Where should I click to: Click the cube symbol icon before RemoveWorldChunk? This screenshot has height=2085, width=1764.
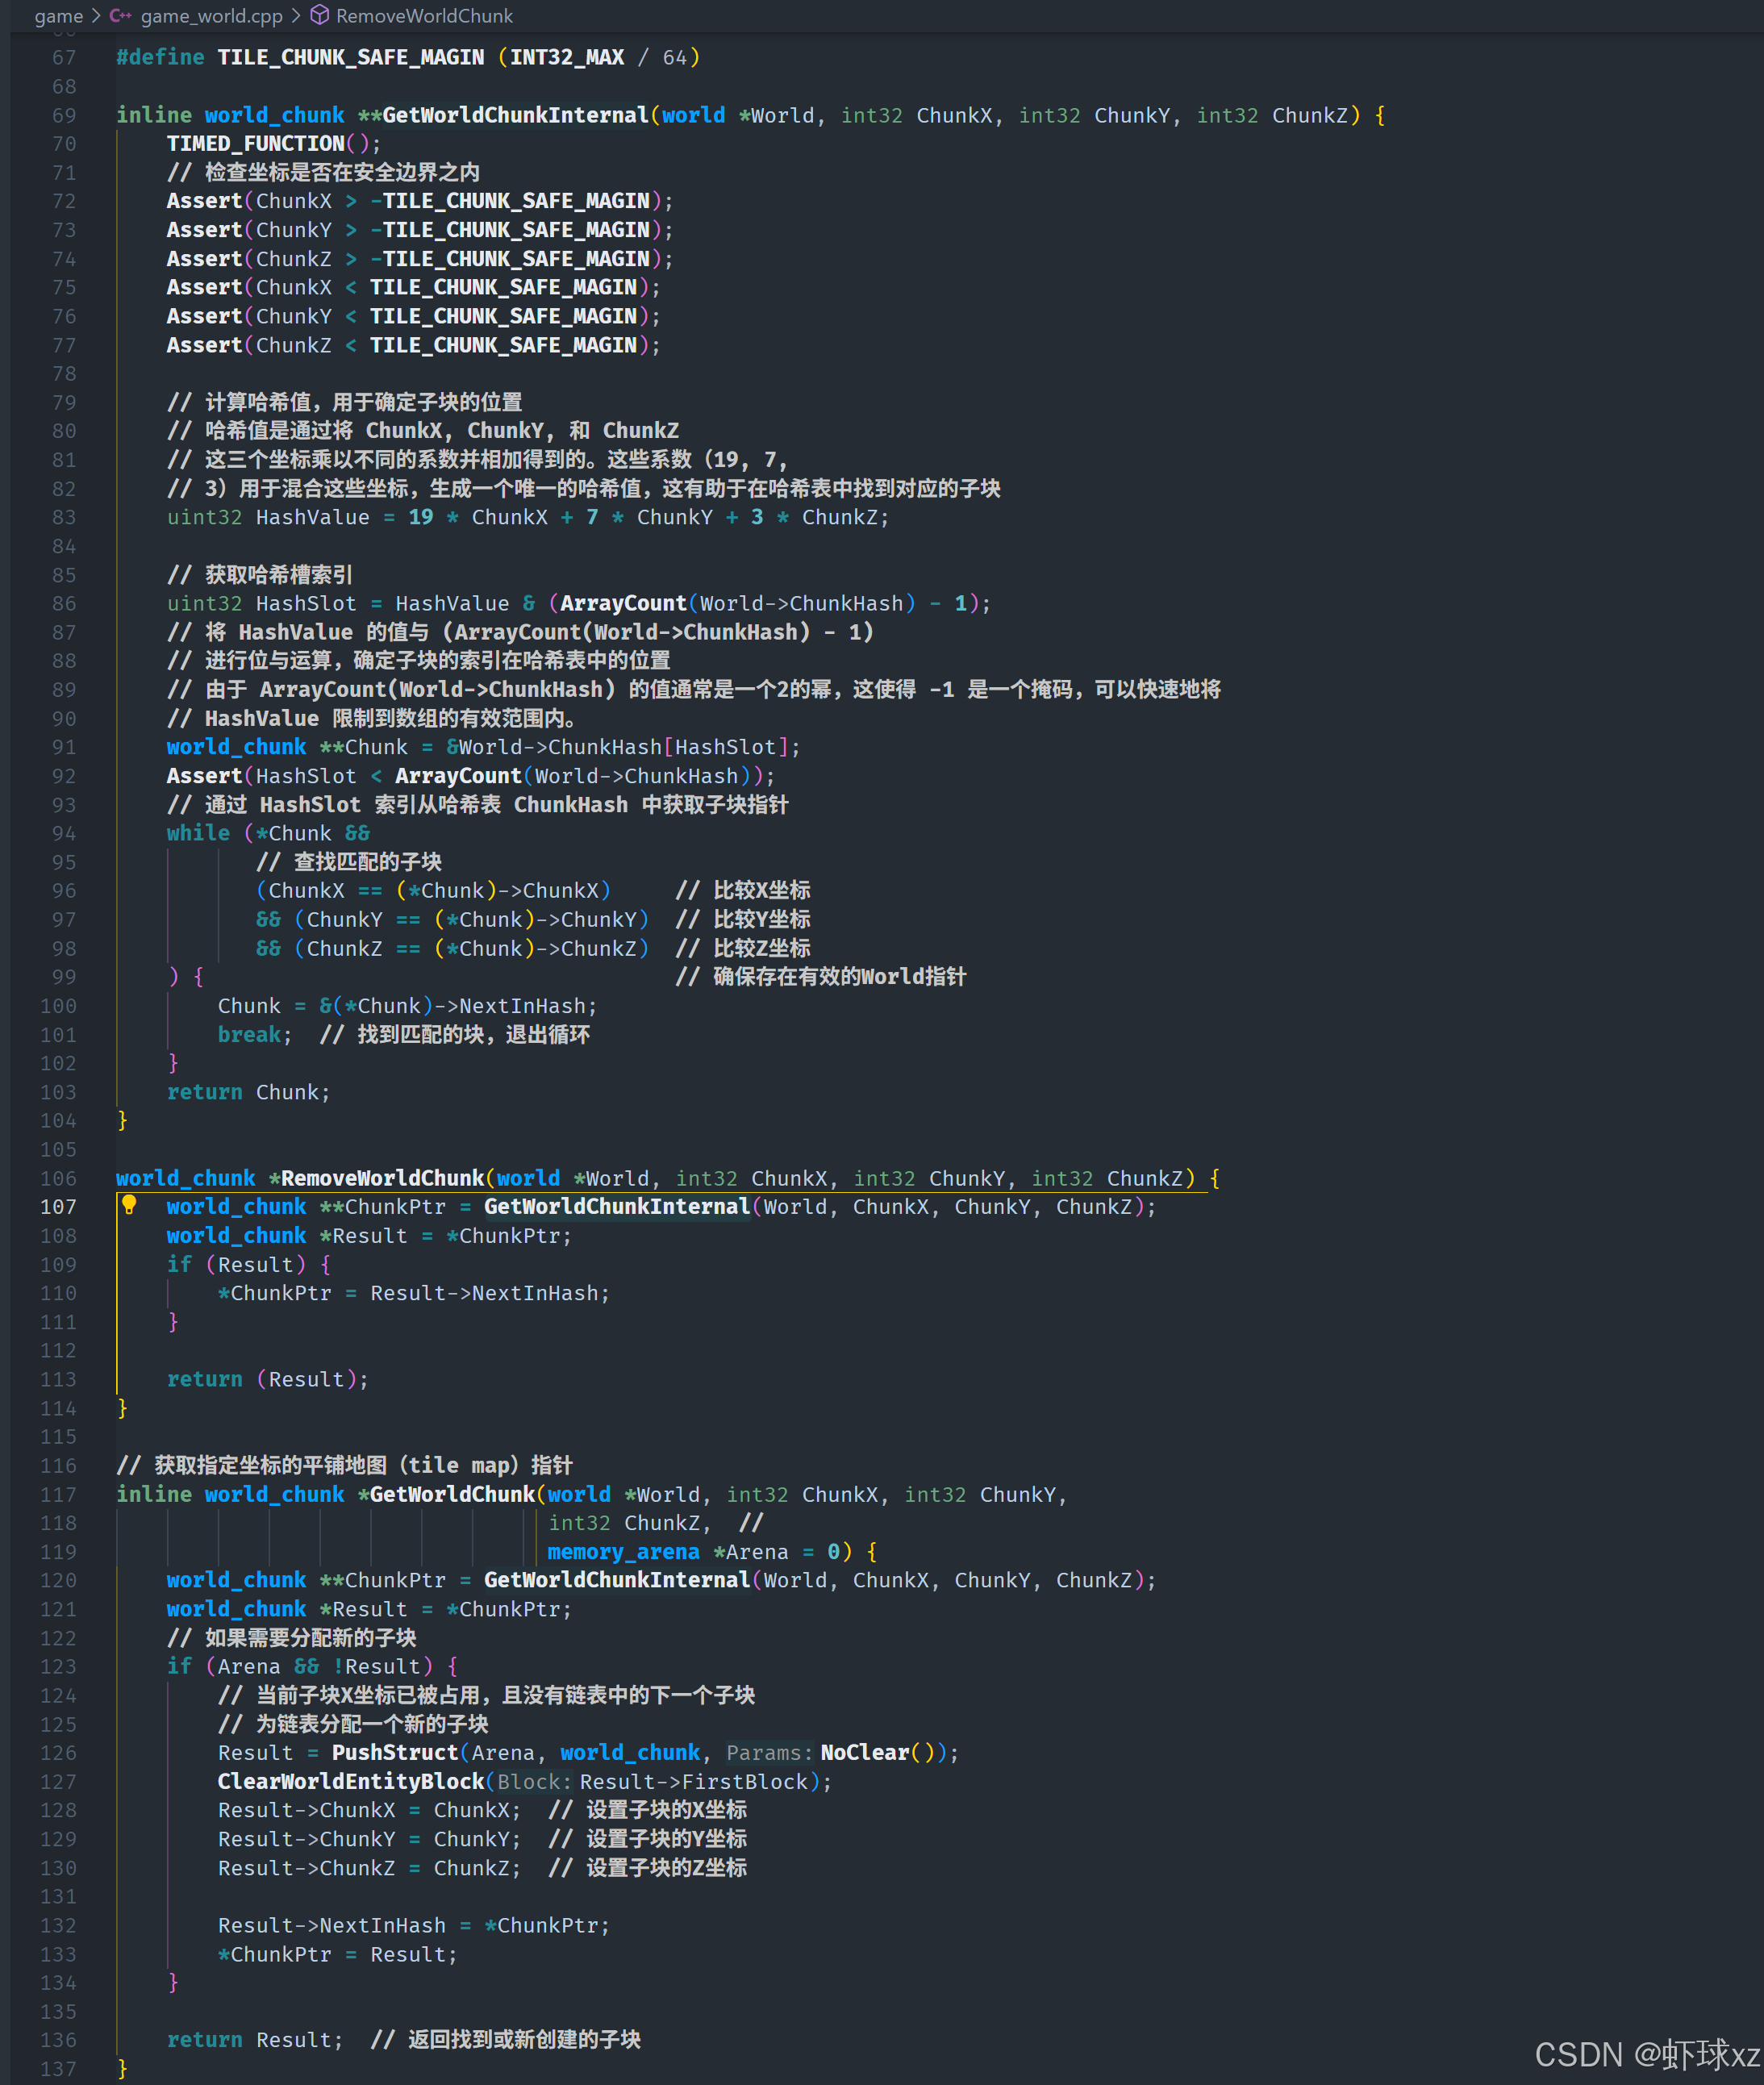(x=319, y=16)
